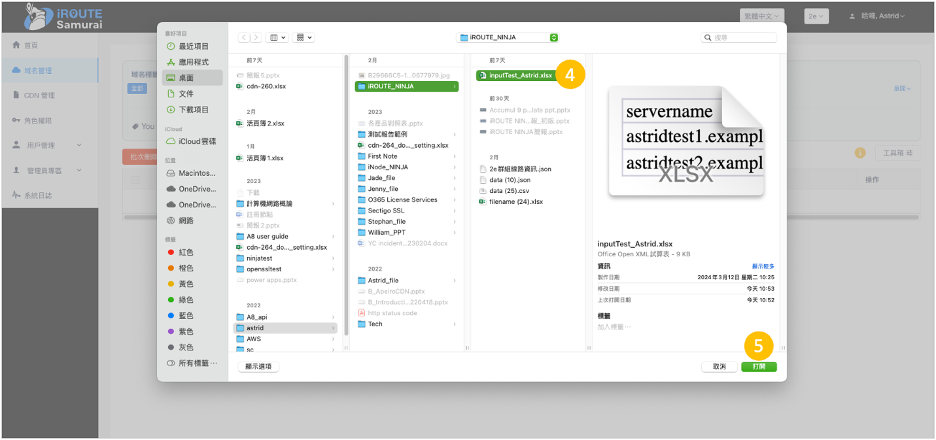Click the search field in file dialog
Viewport: 936px width, 440px height.
click(x=740, y=37)
